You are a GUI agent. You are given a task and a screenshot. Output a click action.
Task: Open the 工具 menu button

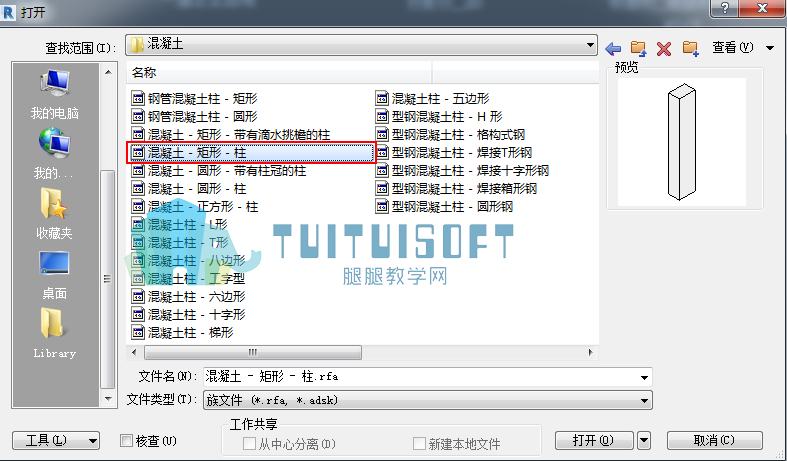pos(56,441)
